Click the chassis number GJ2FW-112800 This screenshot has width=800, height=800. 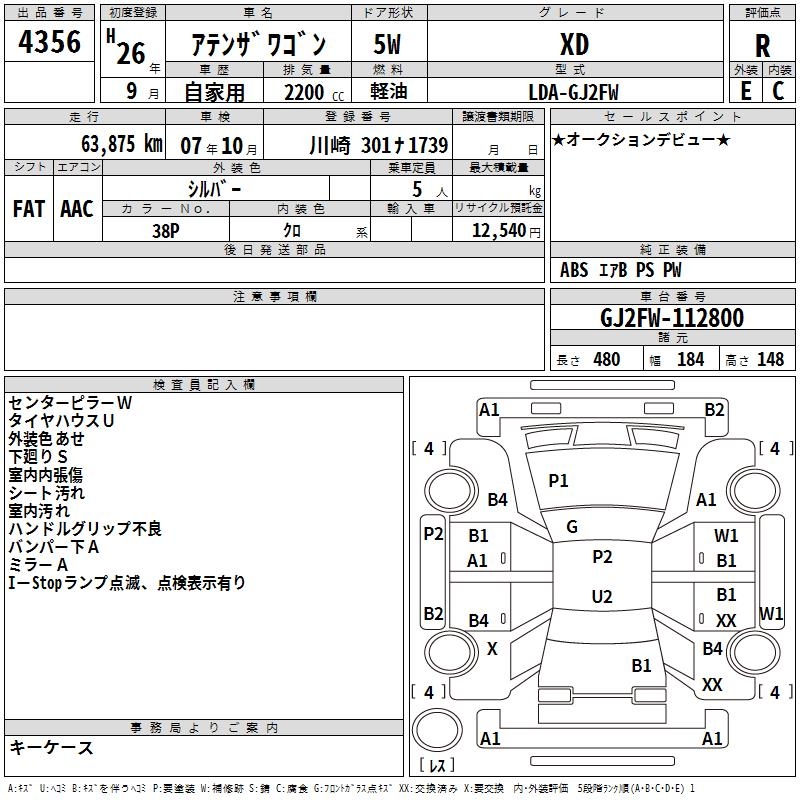point(672,318)
